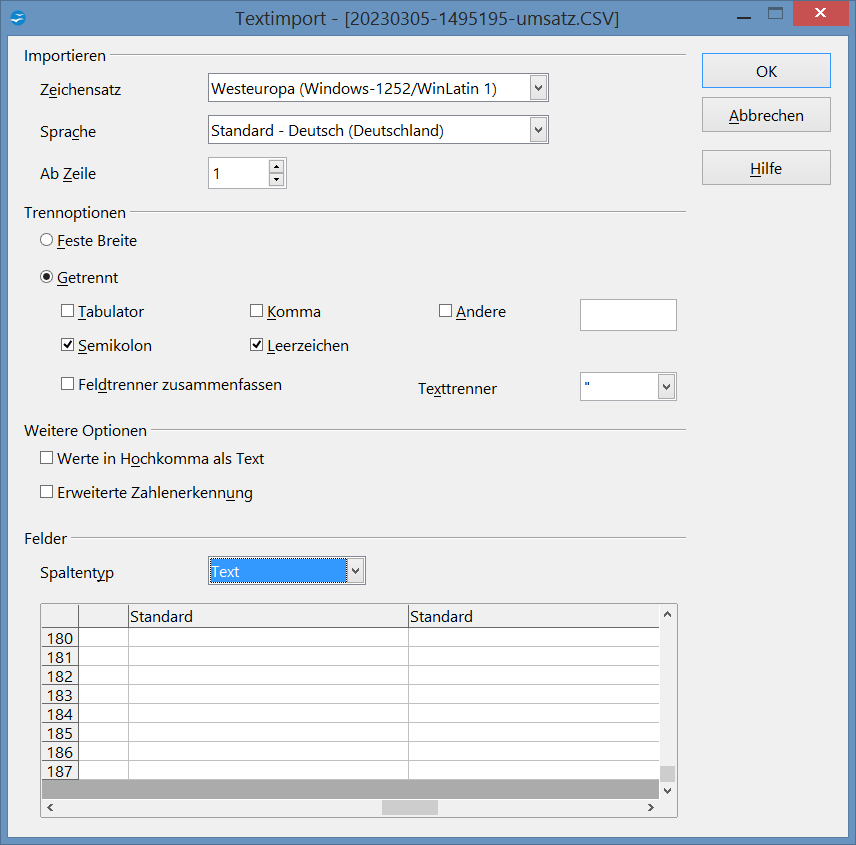Image resolution: width=856 pixels, height=845 pixels.
Task: Click the preview scroll down arrow
Action: coord(667,790)
